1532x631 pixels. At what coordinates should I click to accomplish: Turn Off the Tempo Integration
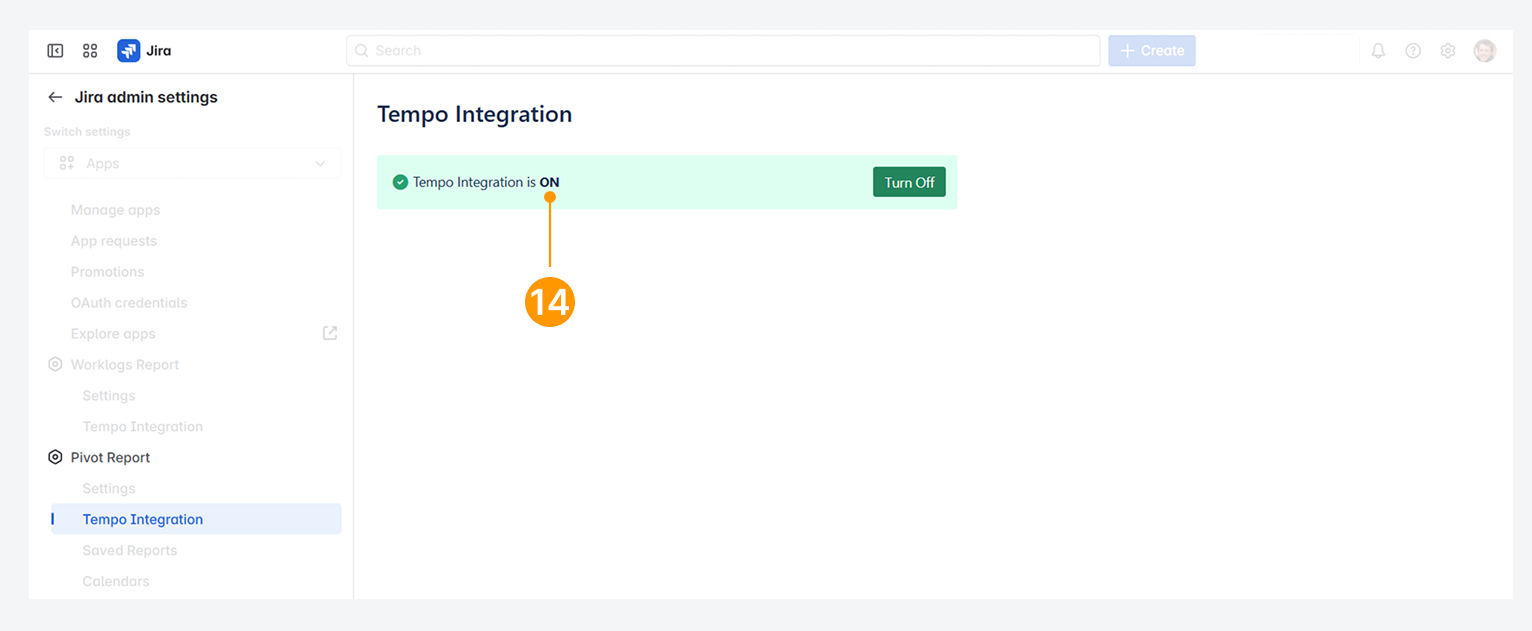click(909, 182)
